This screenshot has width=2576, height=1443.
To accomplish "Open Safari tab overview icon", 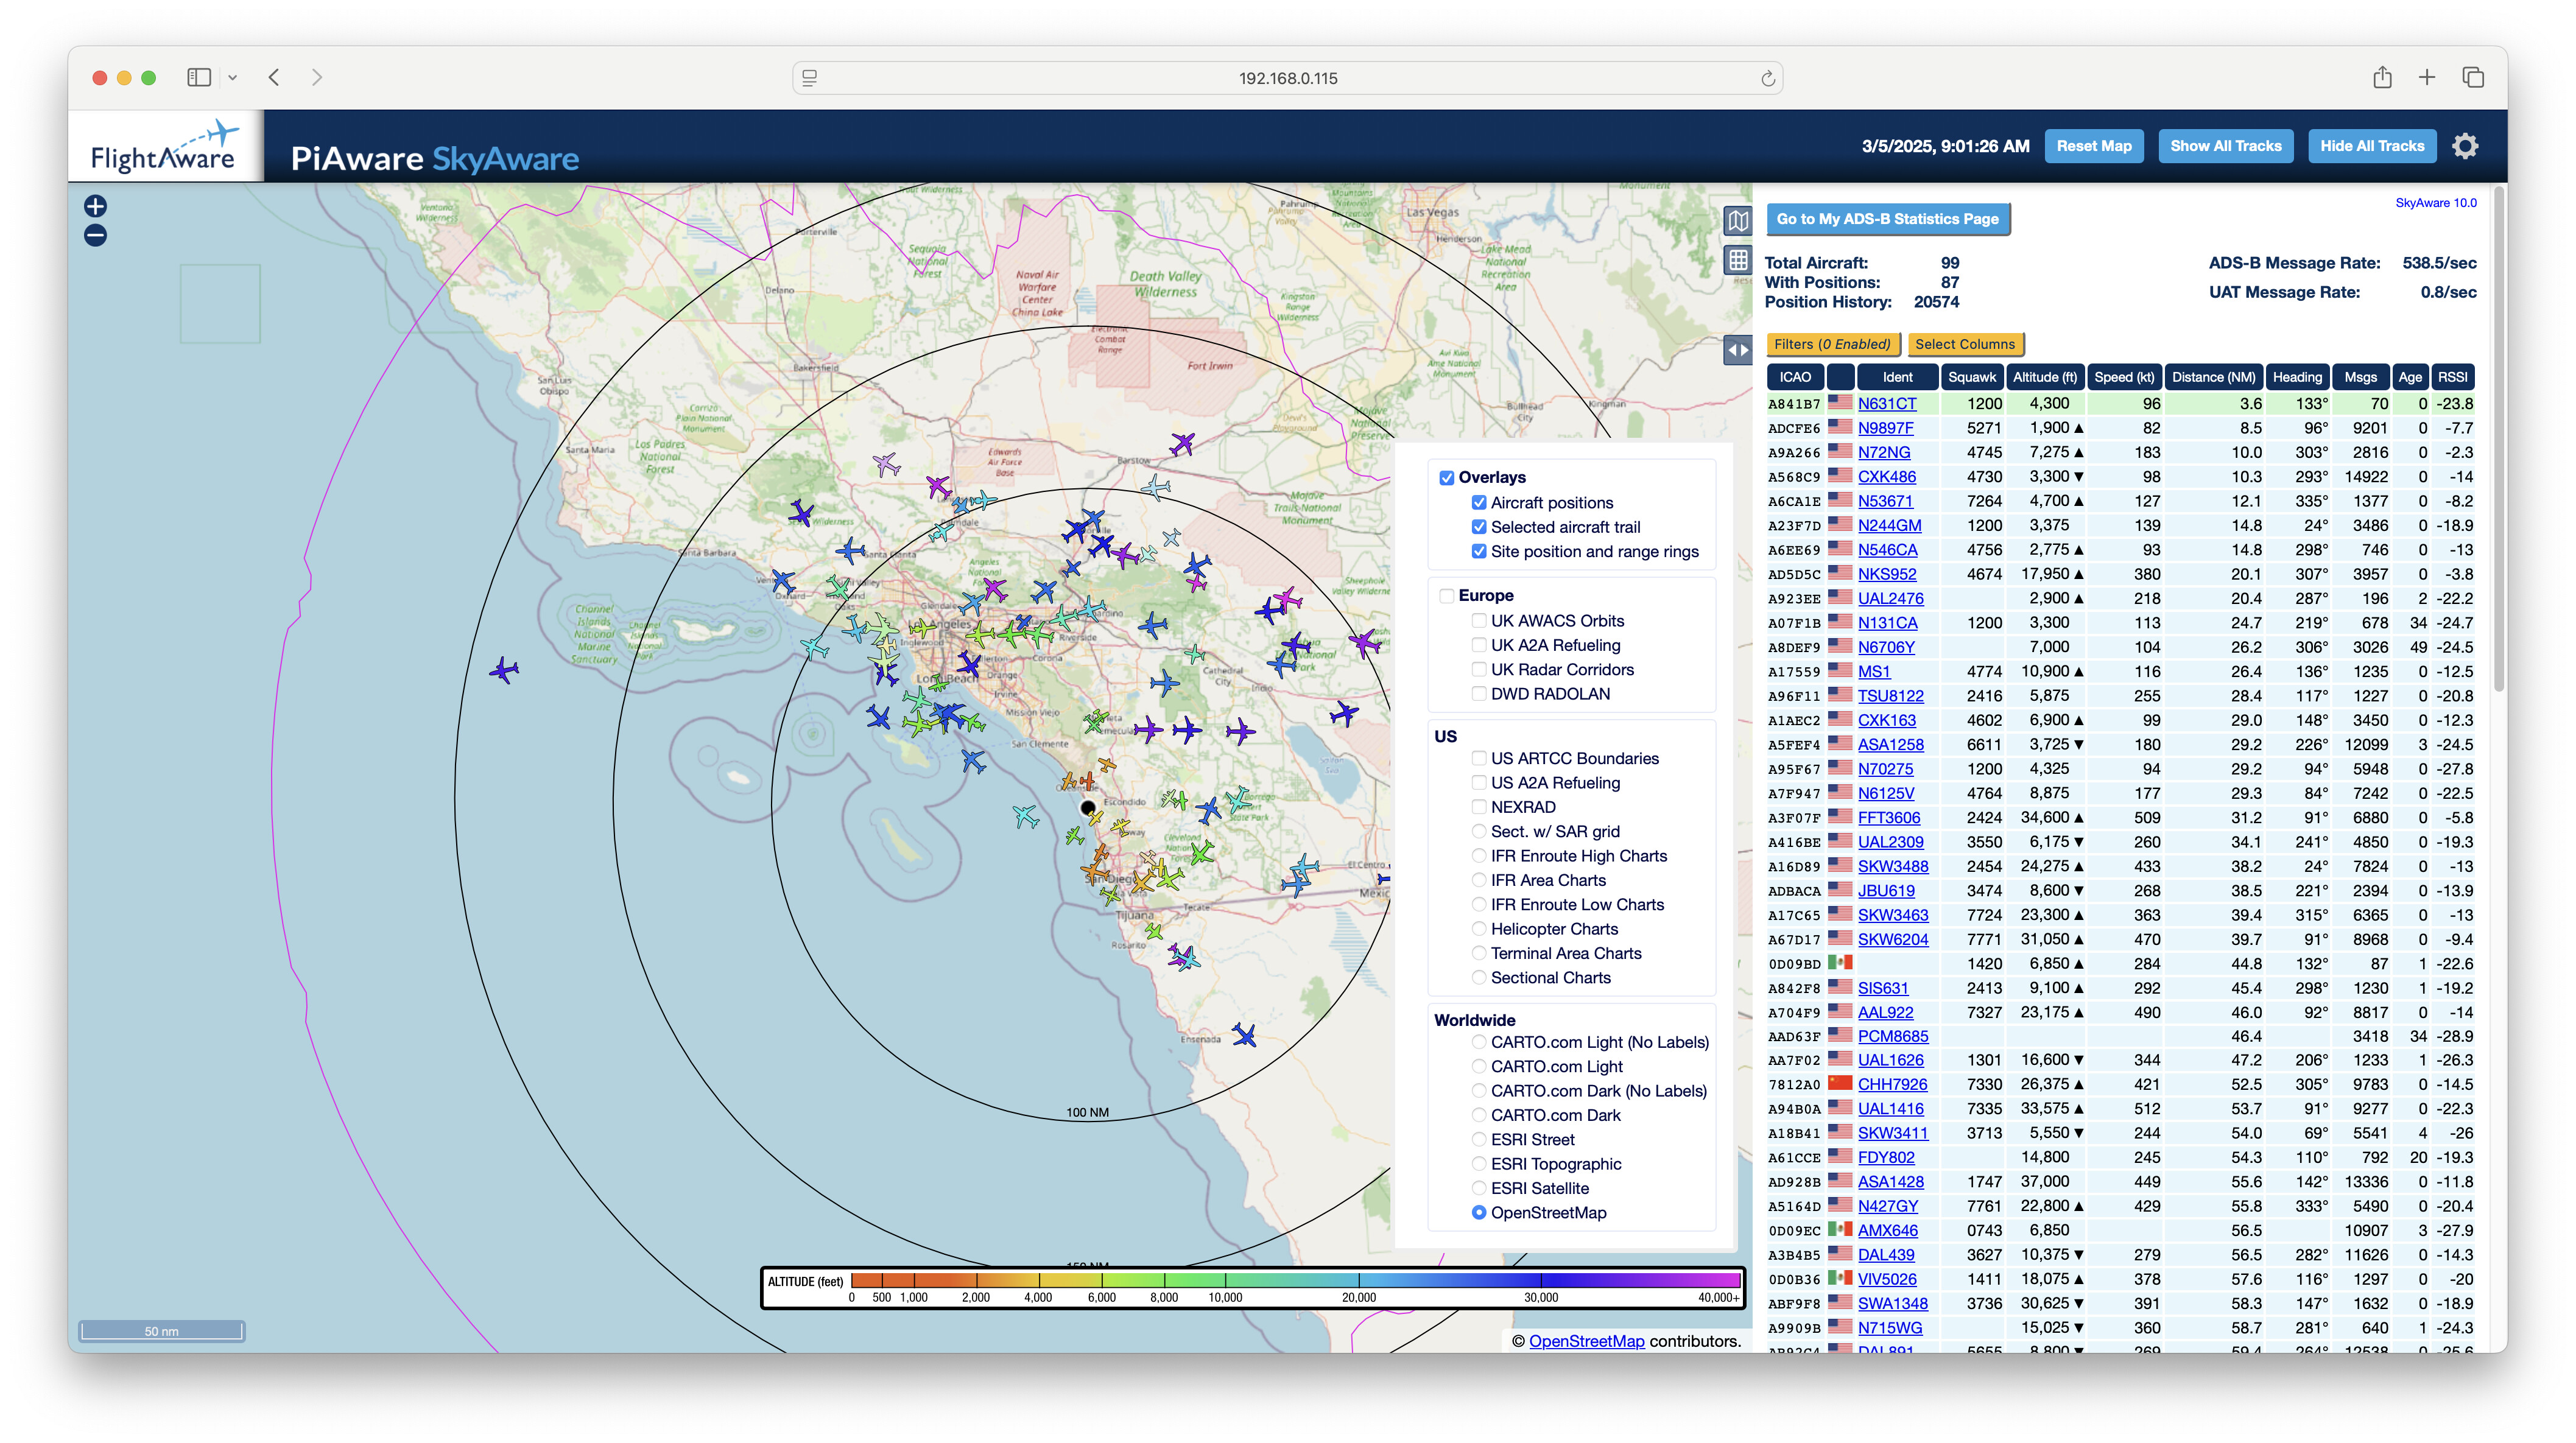I will tap(2473, 78).
